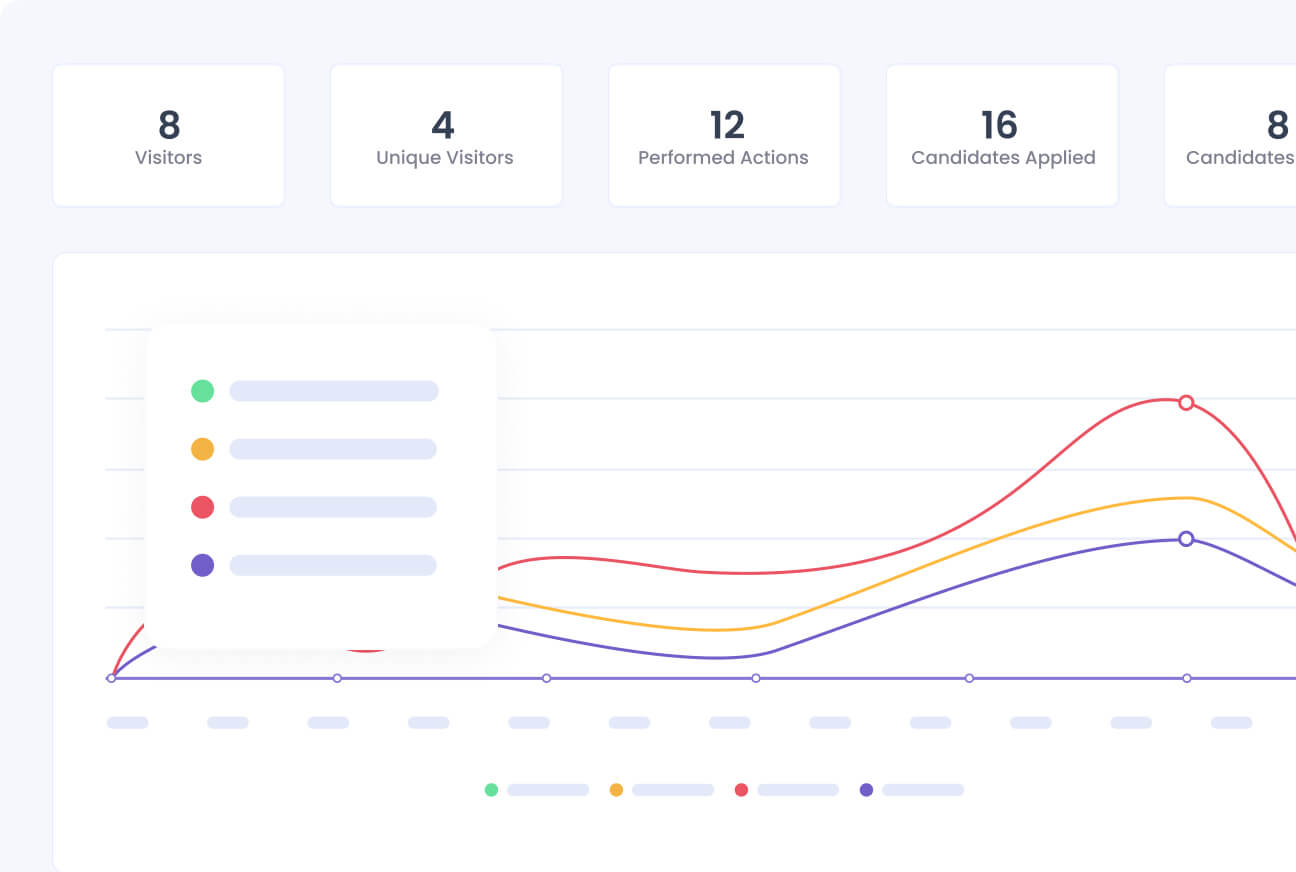1296x872 pixels.
Task: Select the red line's peak data point
Action: coord(1186,403)
